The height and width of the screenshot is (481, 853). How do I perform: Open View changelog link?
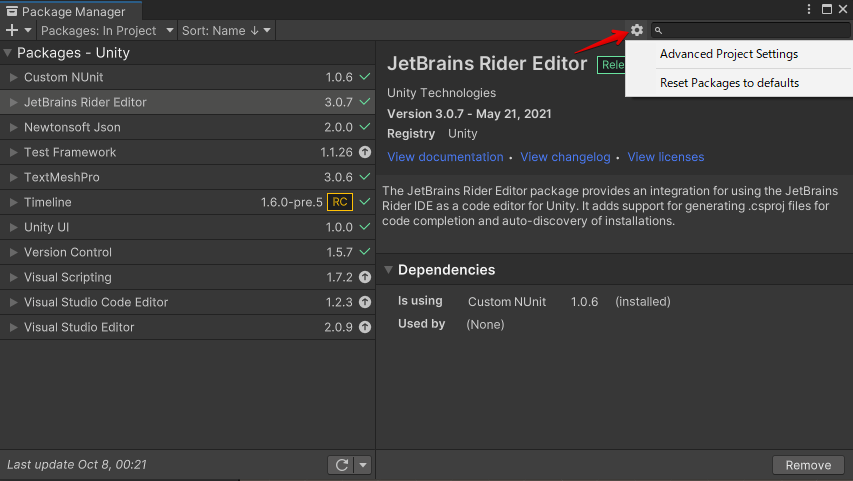click(565, 157)
